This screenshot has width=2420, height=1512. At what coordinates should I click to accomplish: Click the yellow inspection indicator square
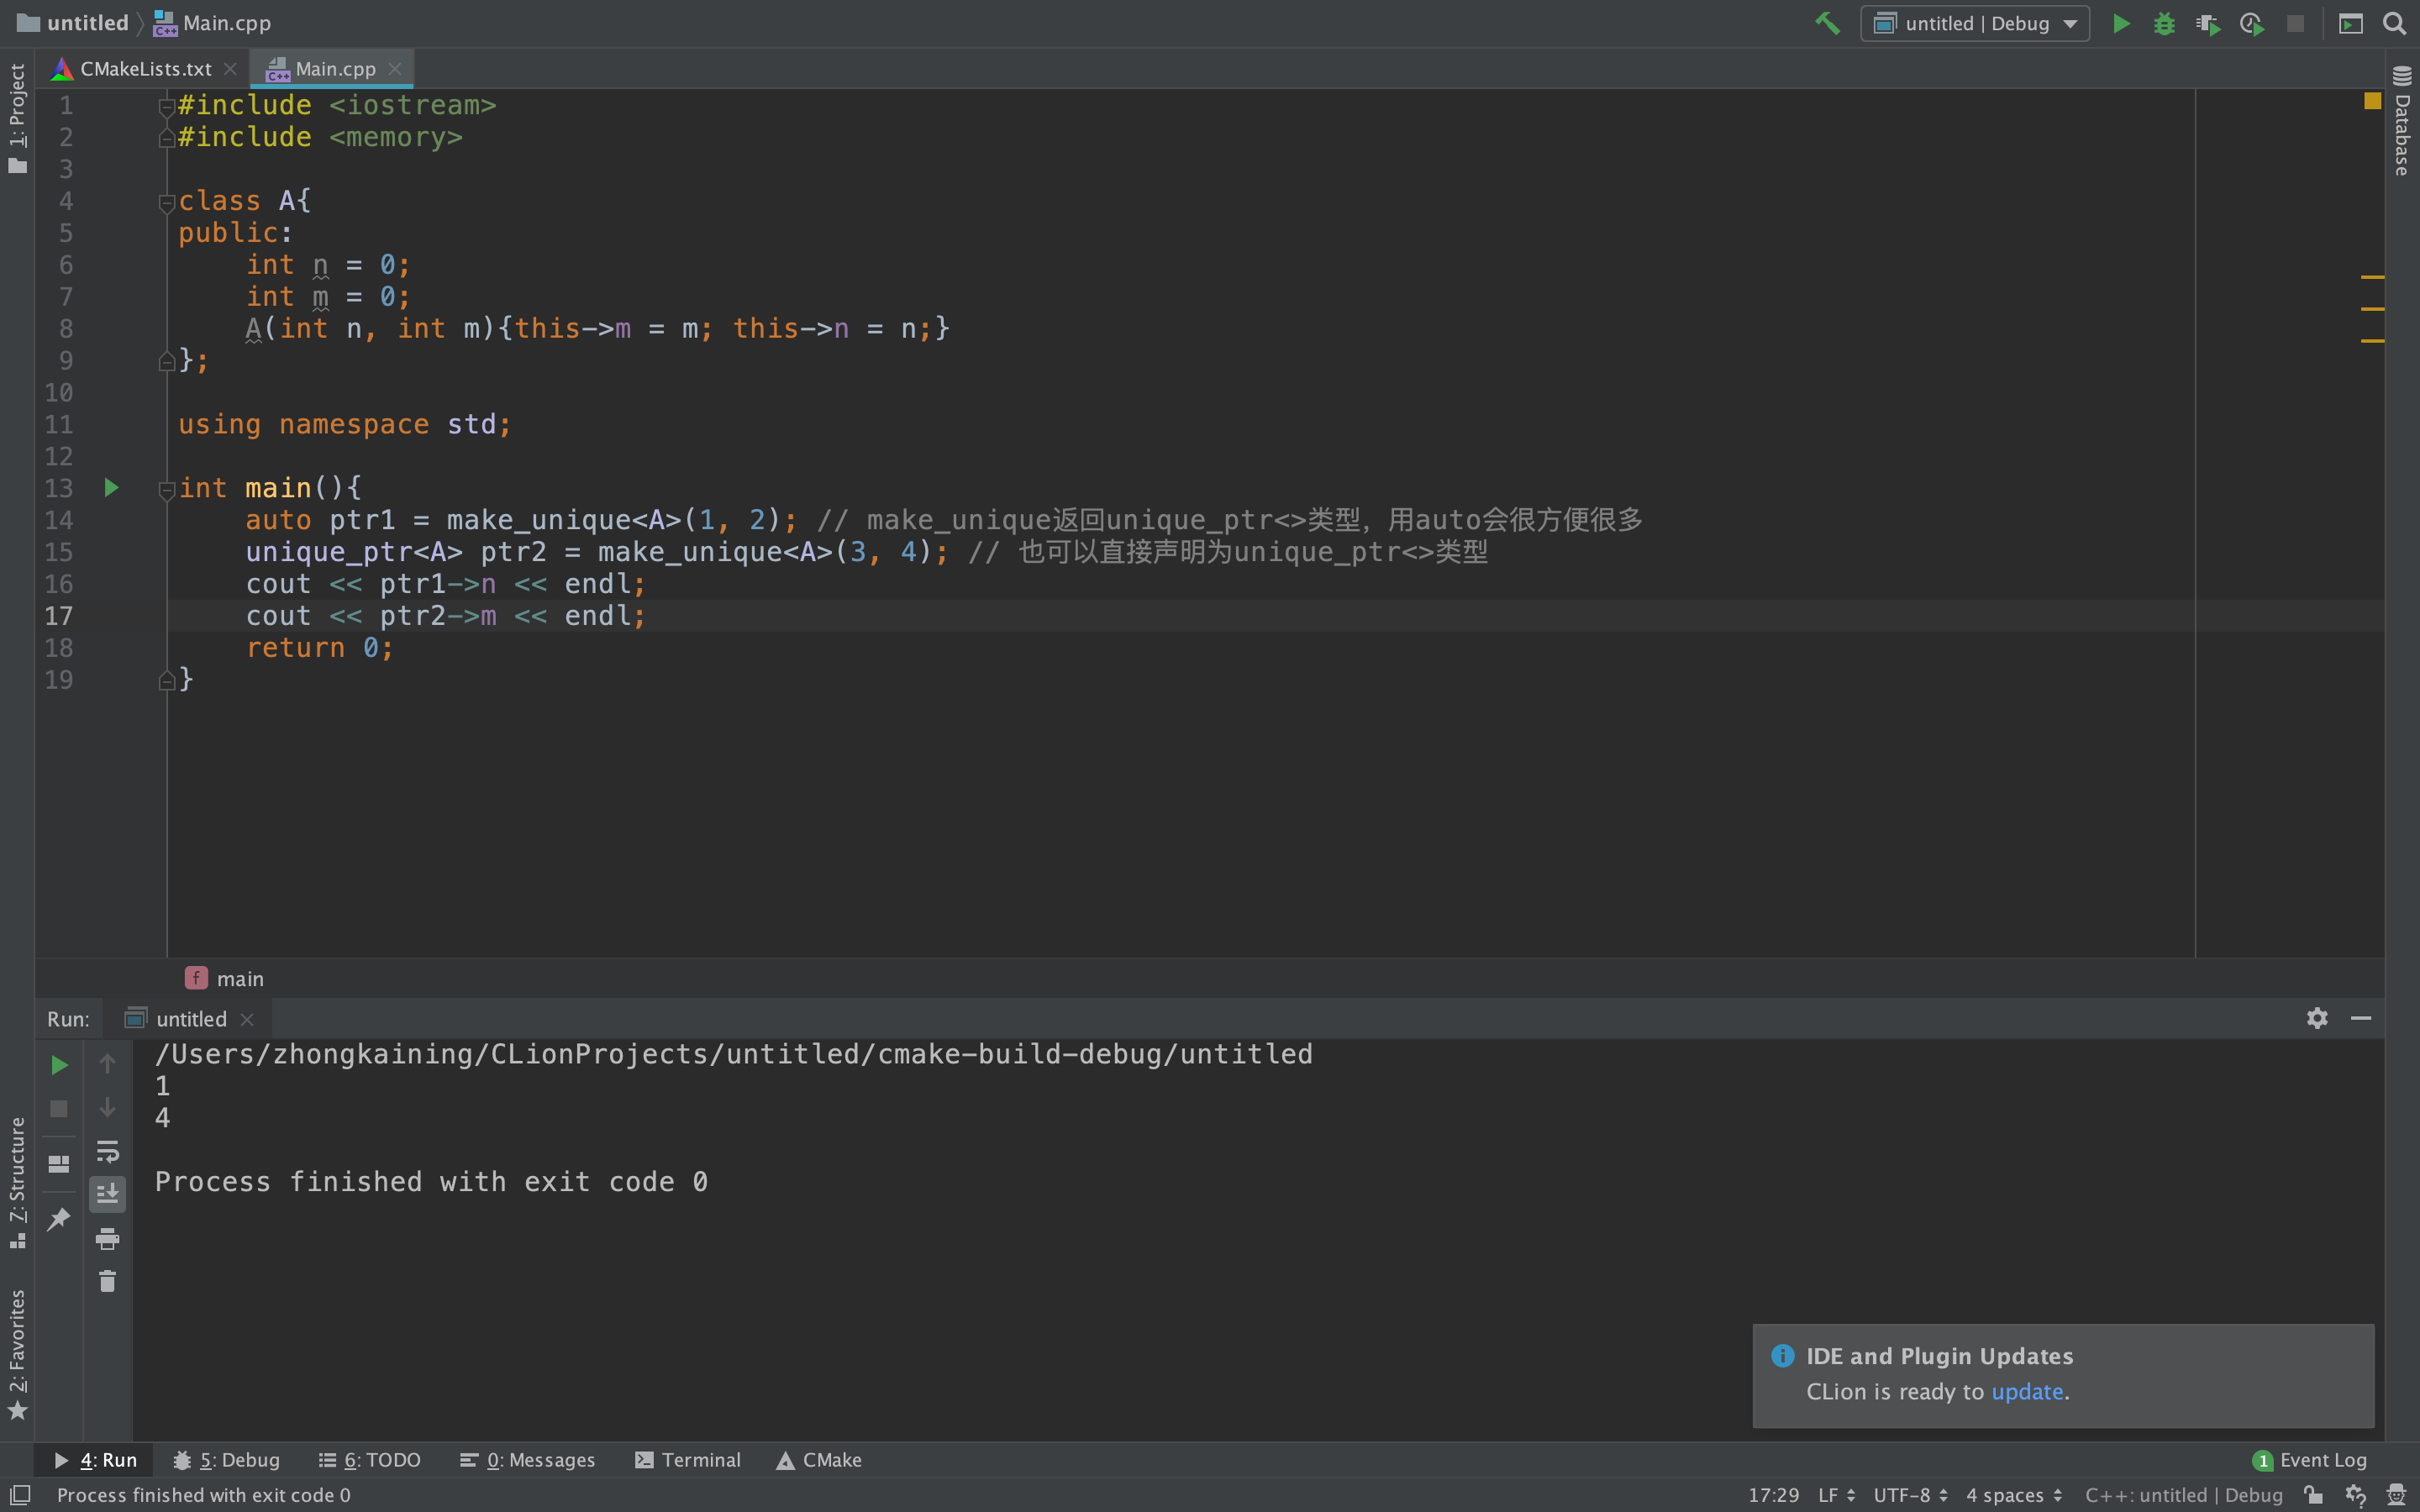click(x=2372, y=101)
